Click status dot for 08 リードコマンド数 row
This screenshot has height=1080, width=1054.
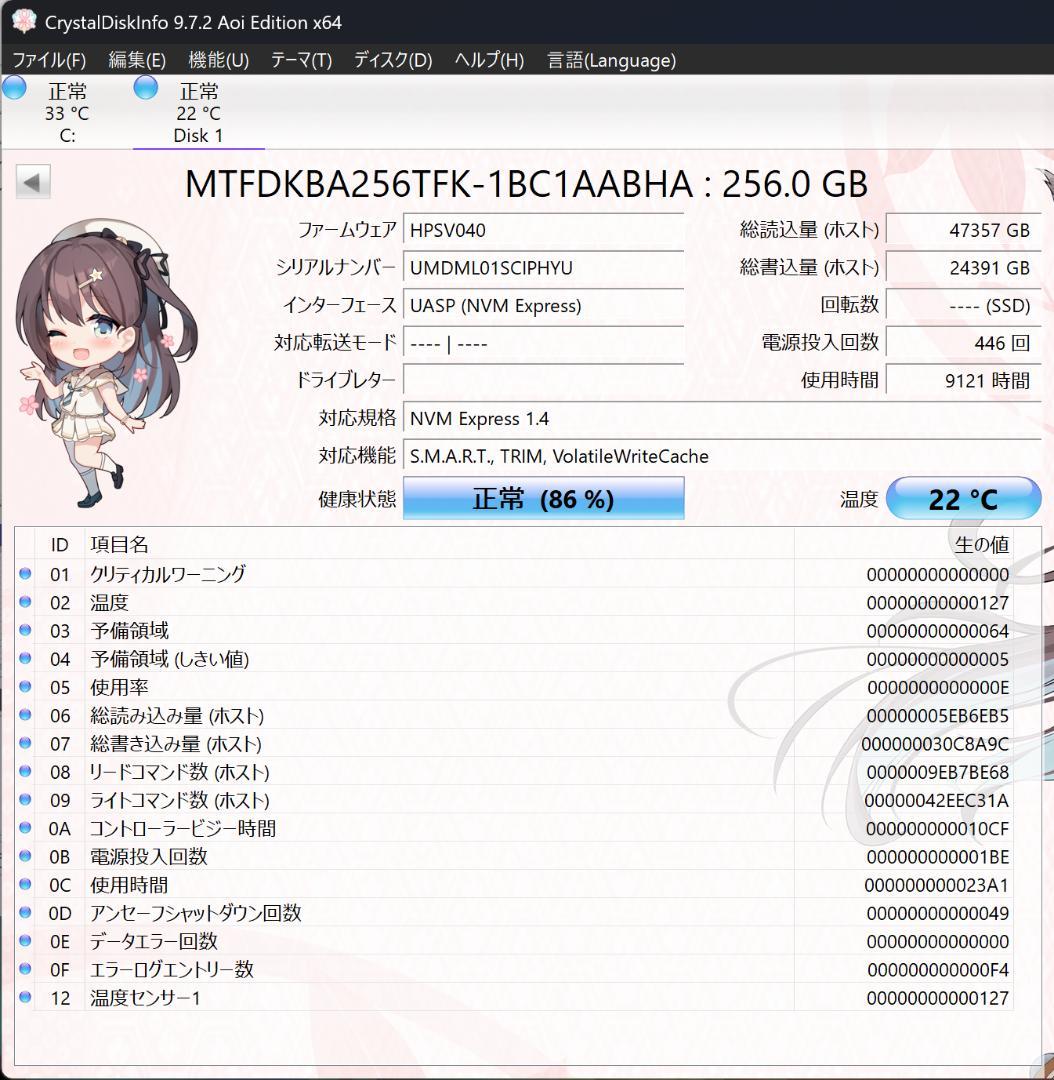coord(25,771)
